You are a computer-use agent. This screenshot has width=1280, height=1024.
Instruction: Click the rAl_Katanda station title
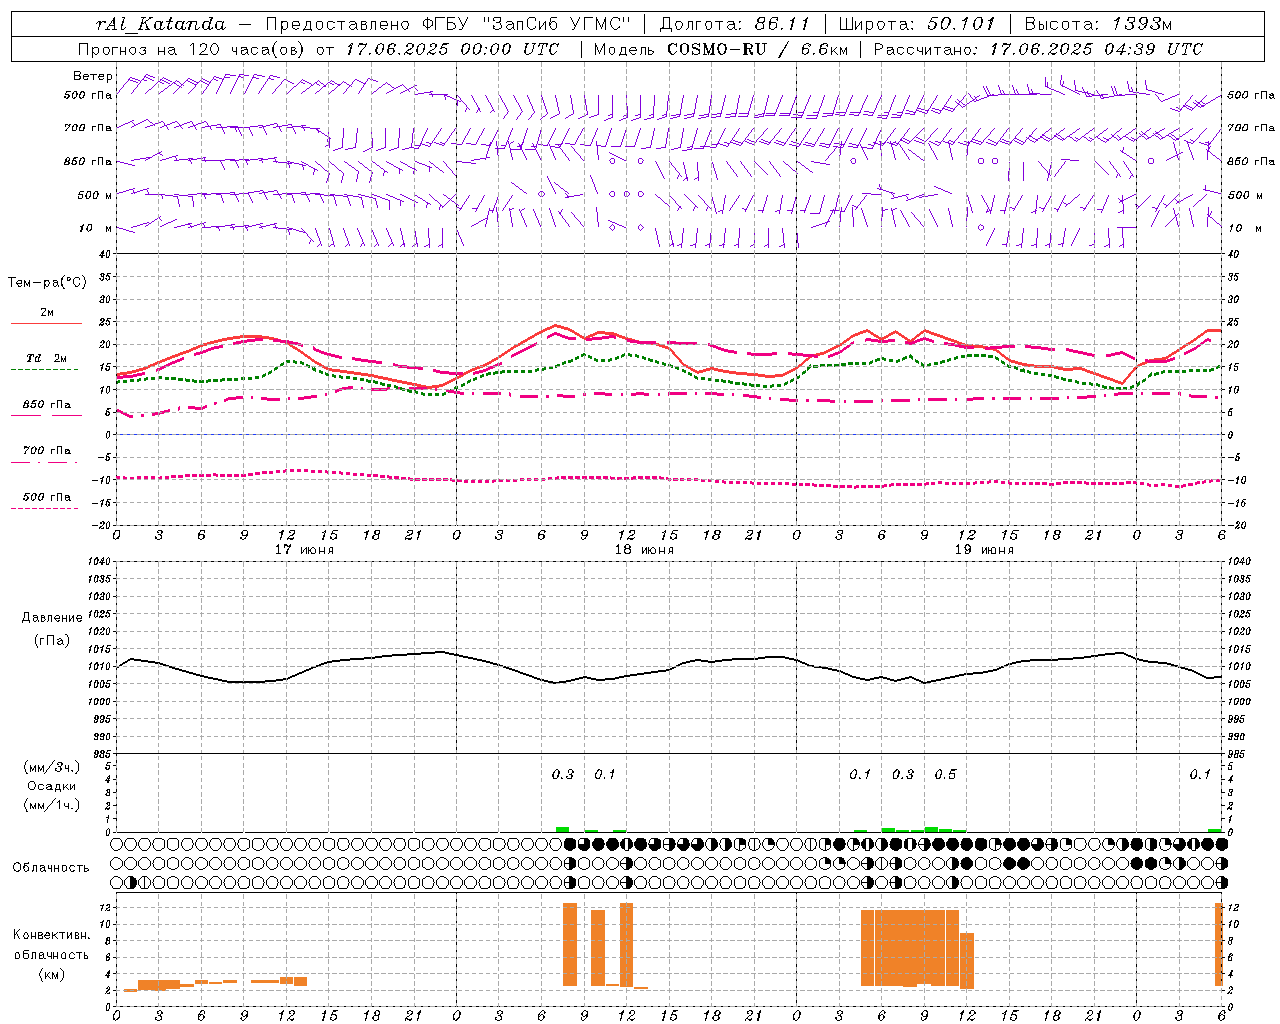click(x=160, y=24)
